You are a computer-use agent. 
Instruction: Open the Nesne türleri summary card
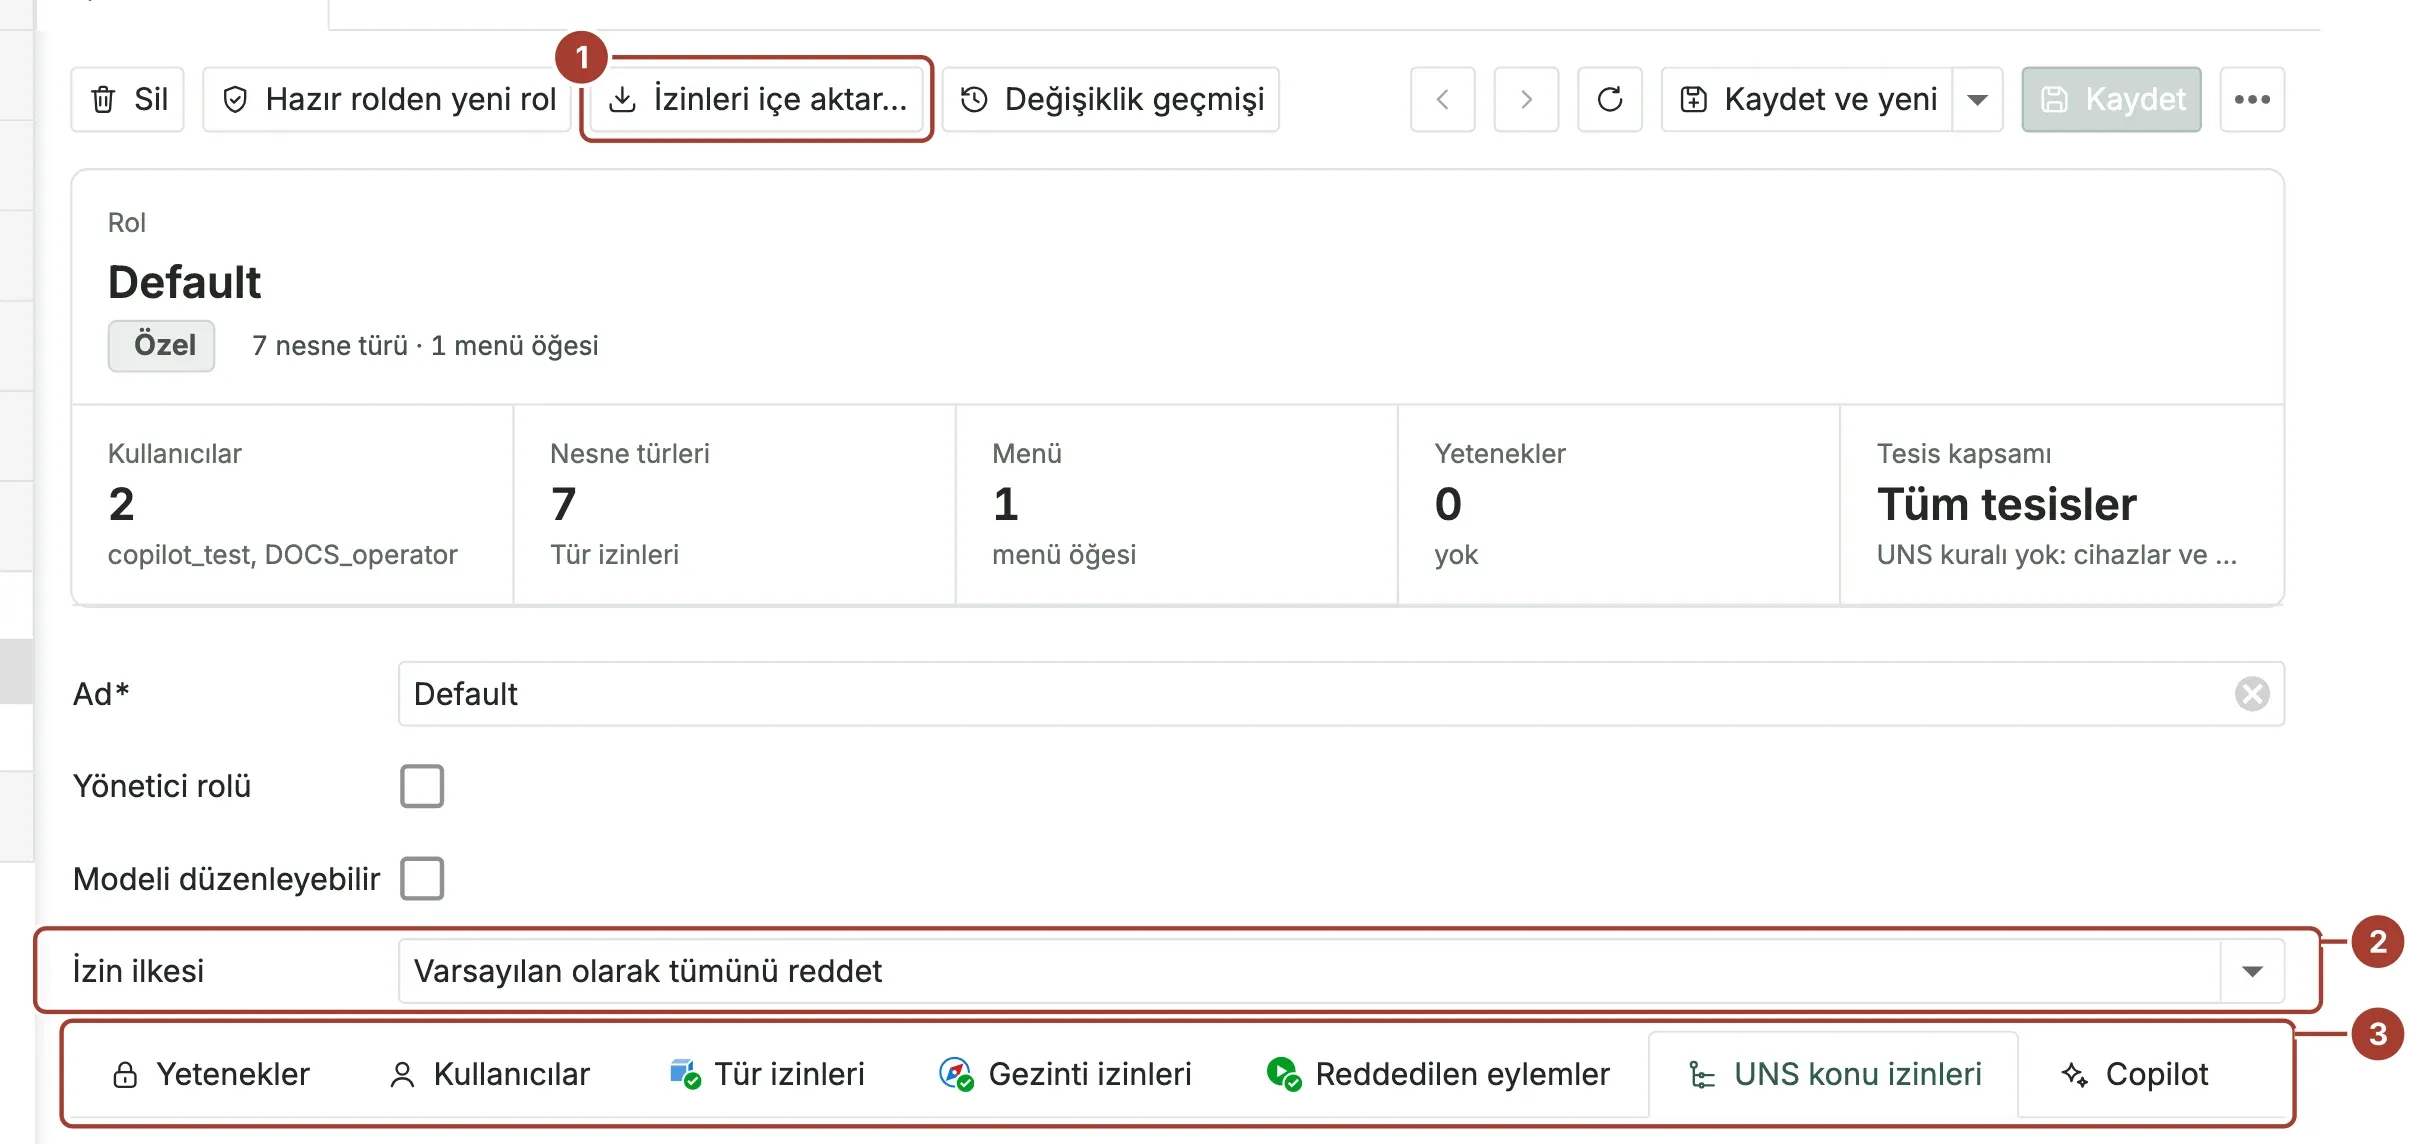coord(735,505)
